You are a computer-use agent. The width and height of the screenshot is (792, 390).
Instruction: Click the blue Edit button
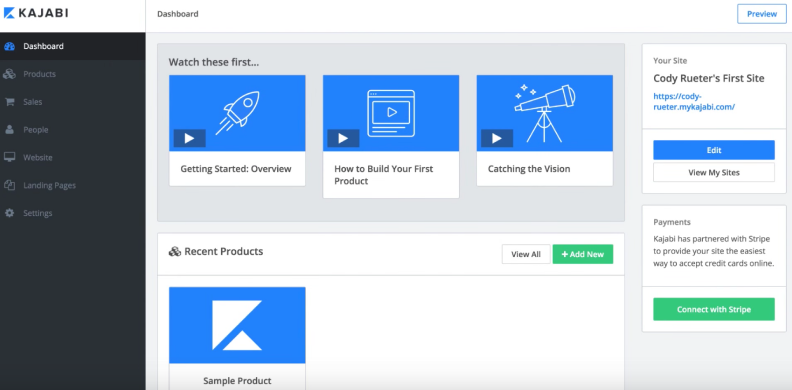(714, 150)
